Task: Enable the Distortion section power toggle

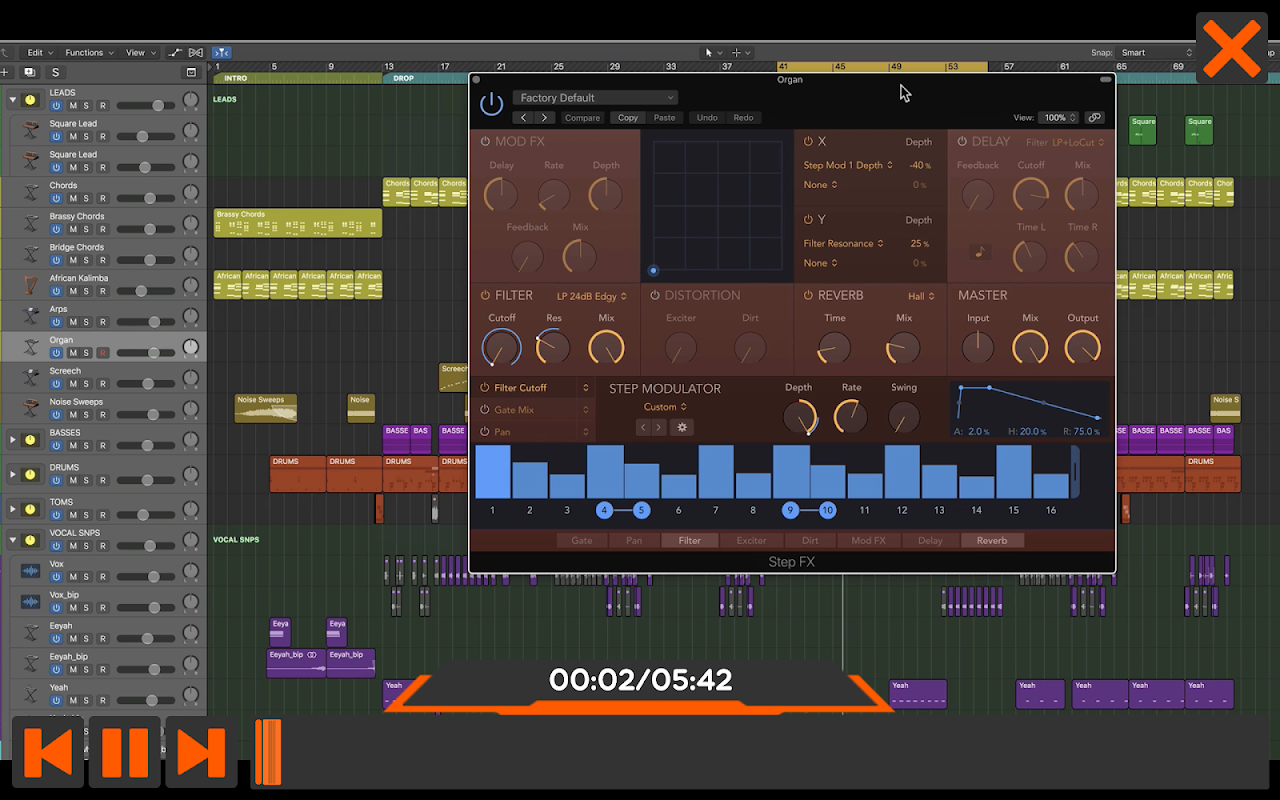Action: pos(655,296)
